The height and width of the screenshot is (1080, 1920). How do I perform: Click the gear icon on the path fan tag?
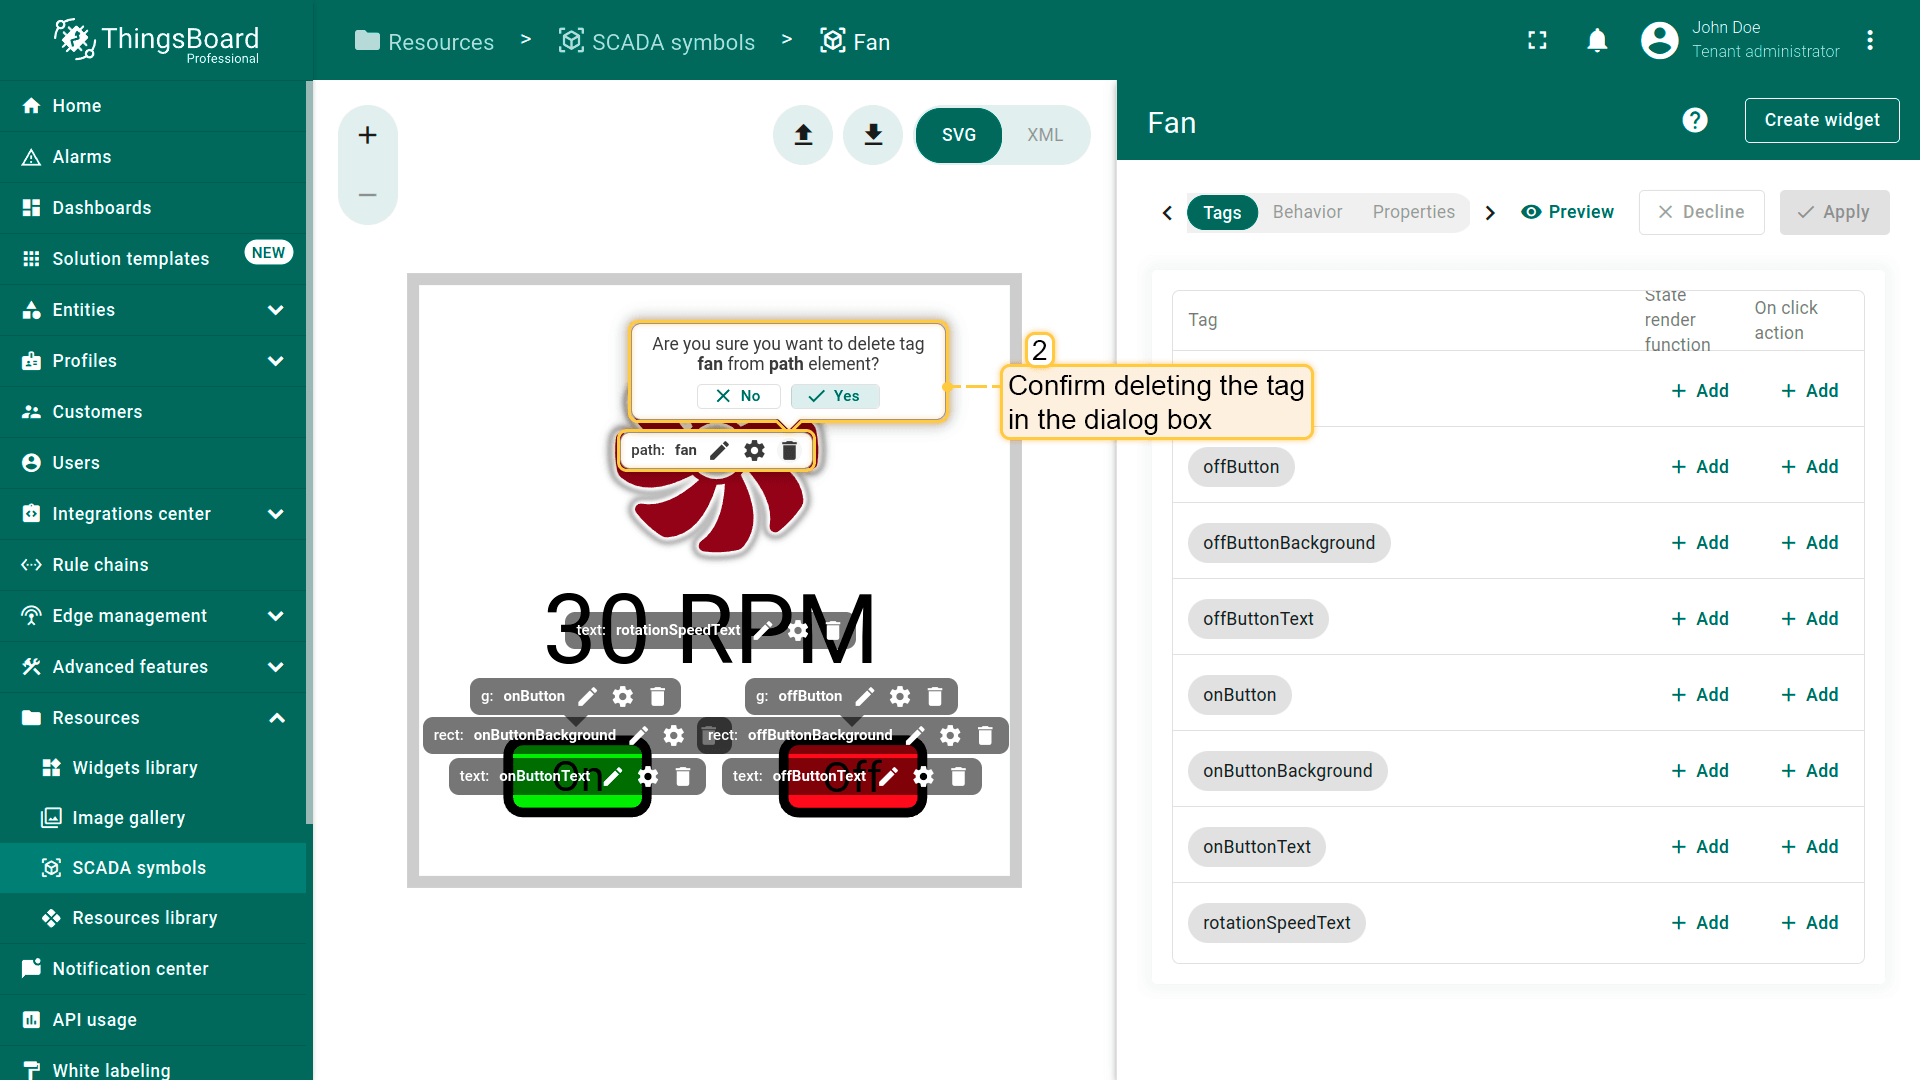point(754,451)
